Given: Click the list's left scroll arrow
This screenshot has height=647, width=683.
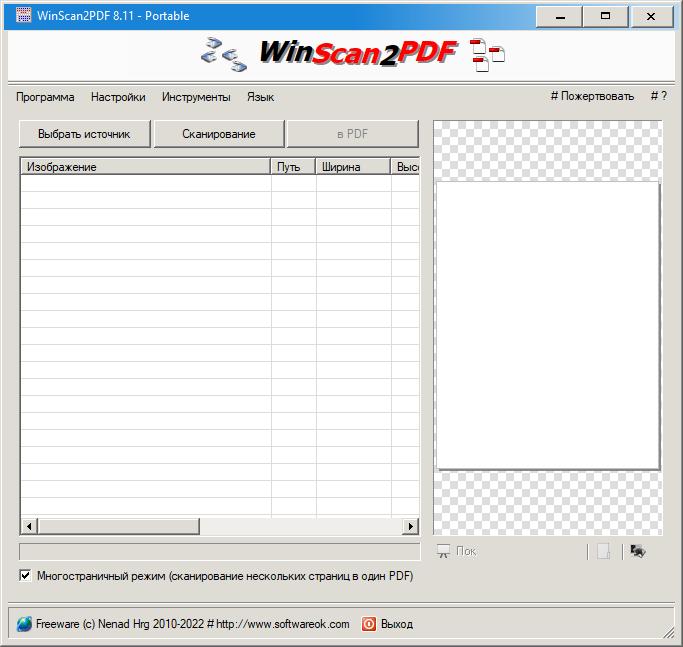Looking at the screenshot, I should (x=29, y=526).
